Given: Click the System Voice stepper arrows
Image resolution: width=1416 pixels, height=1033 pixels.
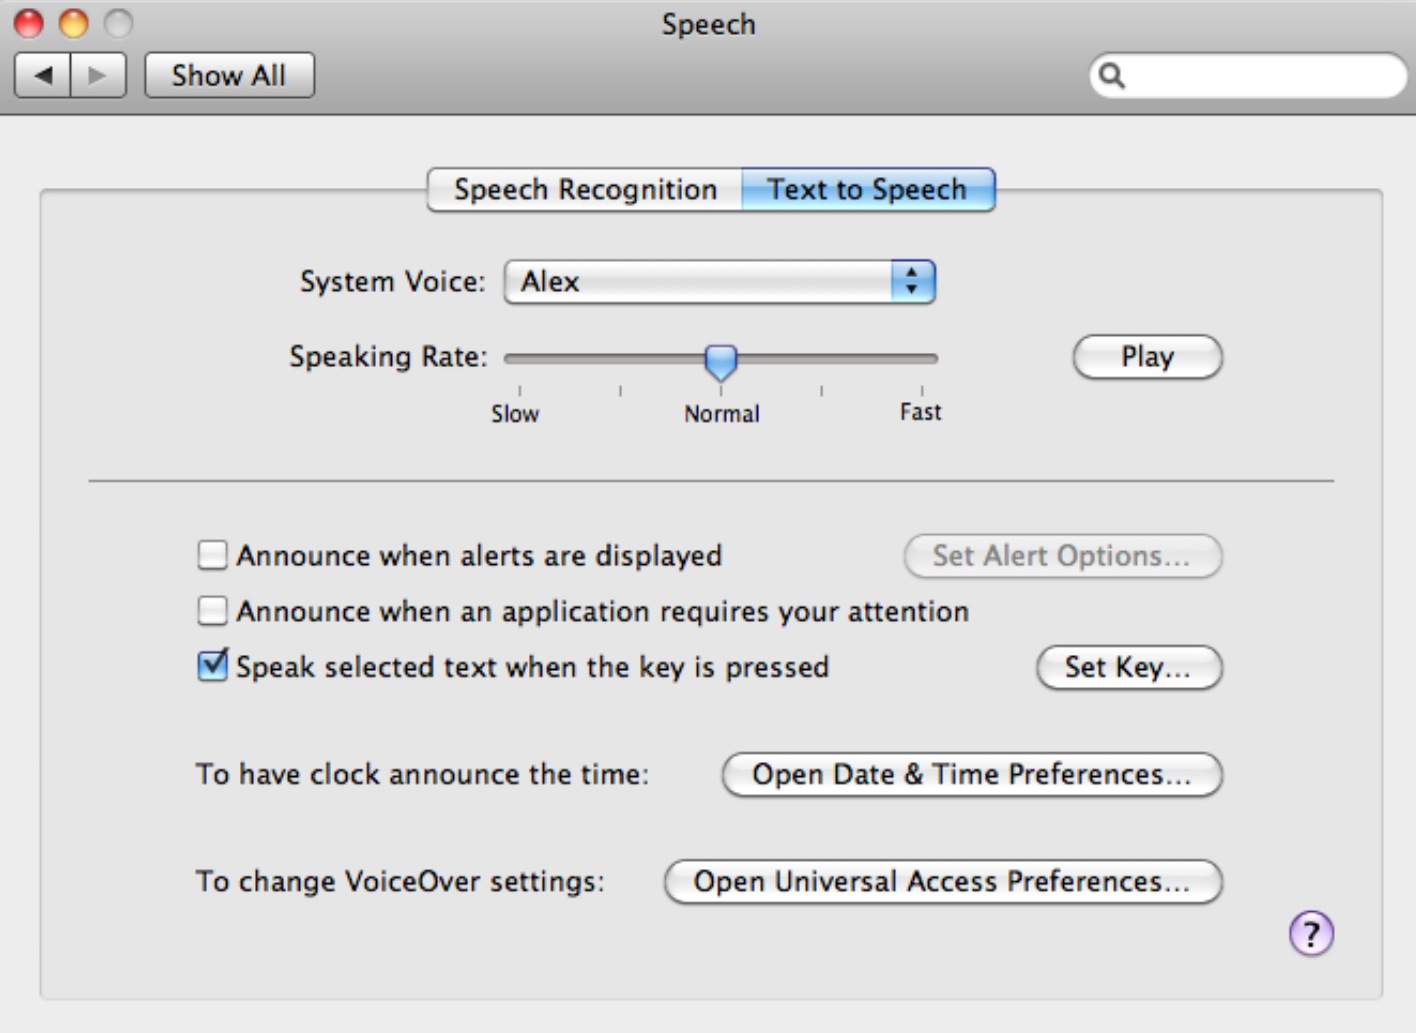Looking at the screenshot, I should point(913,282).
